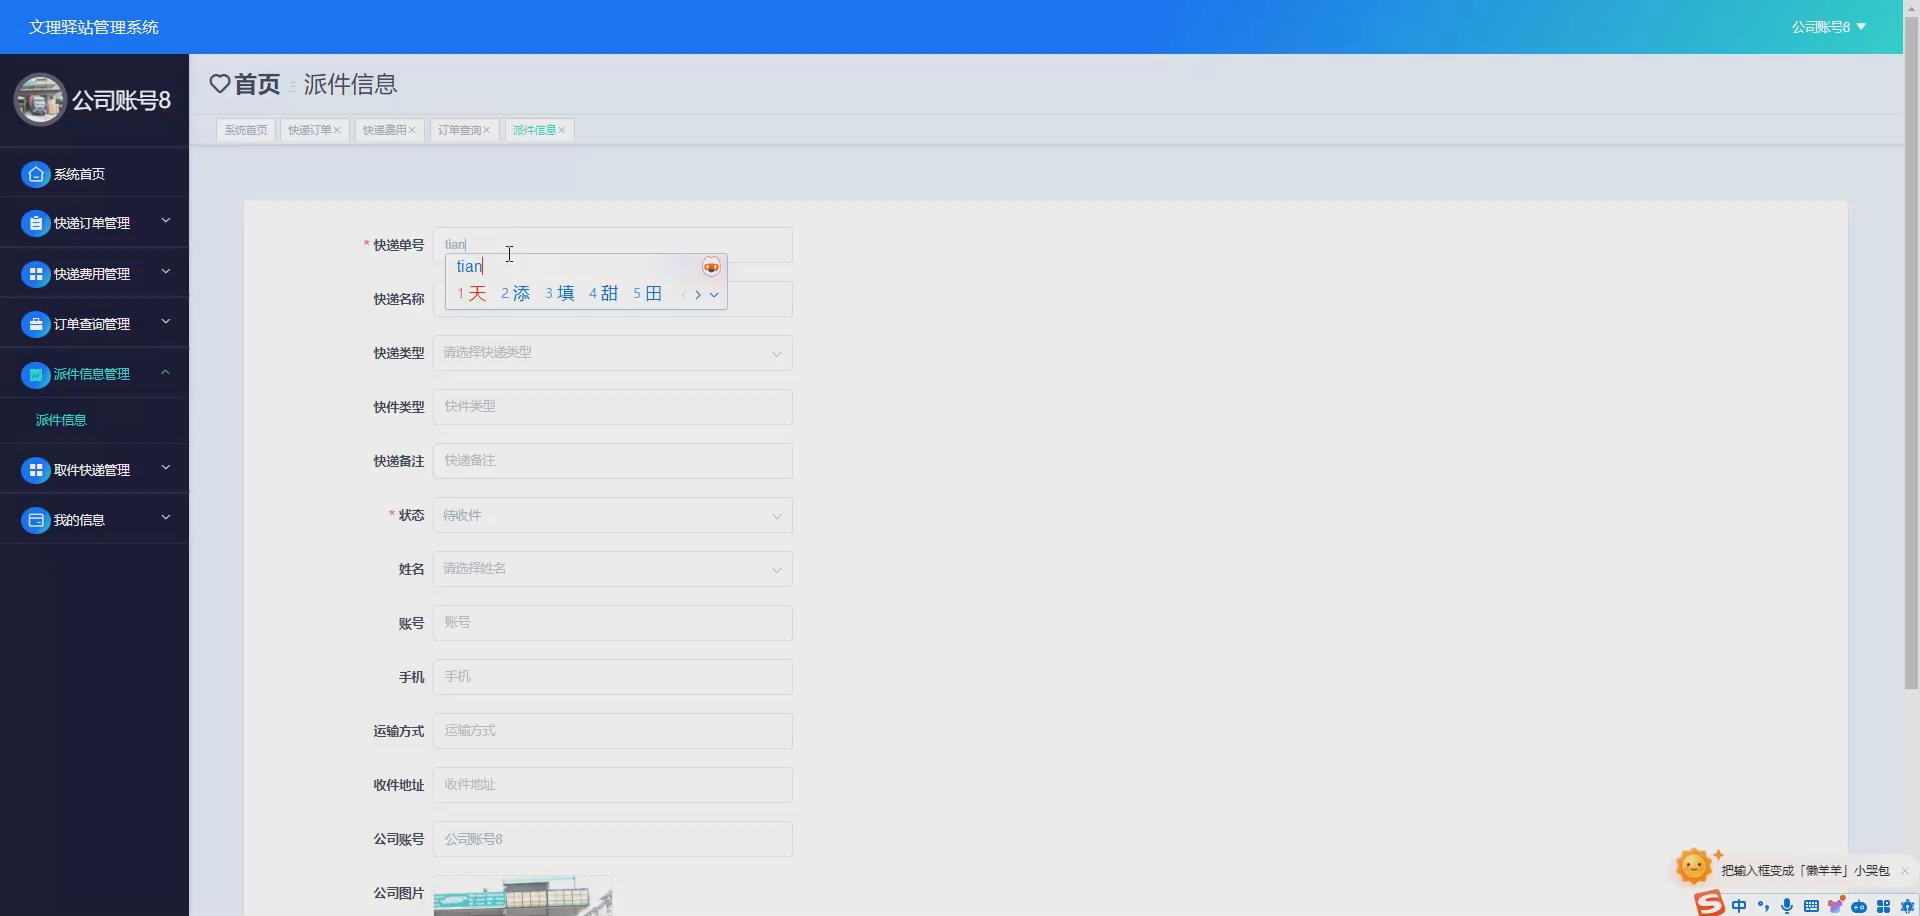Click the microphone voice input icon

point(1787,906)
